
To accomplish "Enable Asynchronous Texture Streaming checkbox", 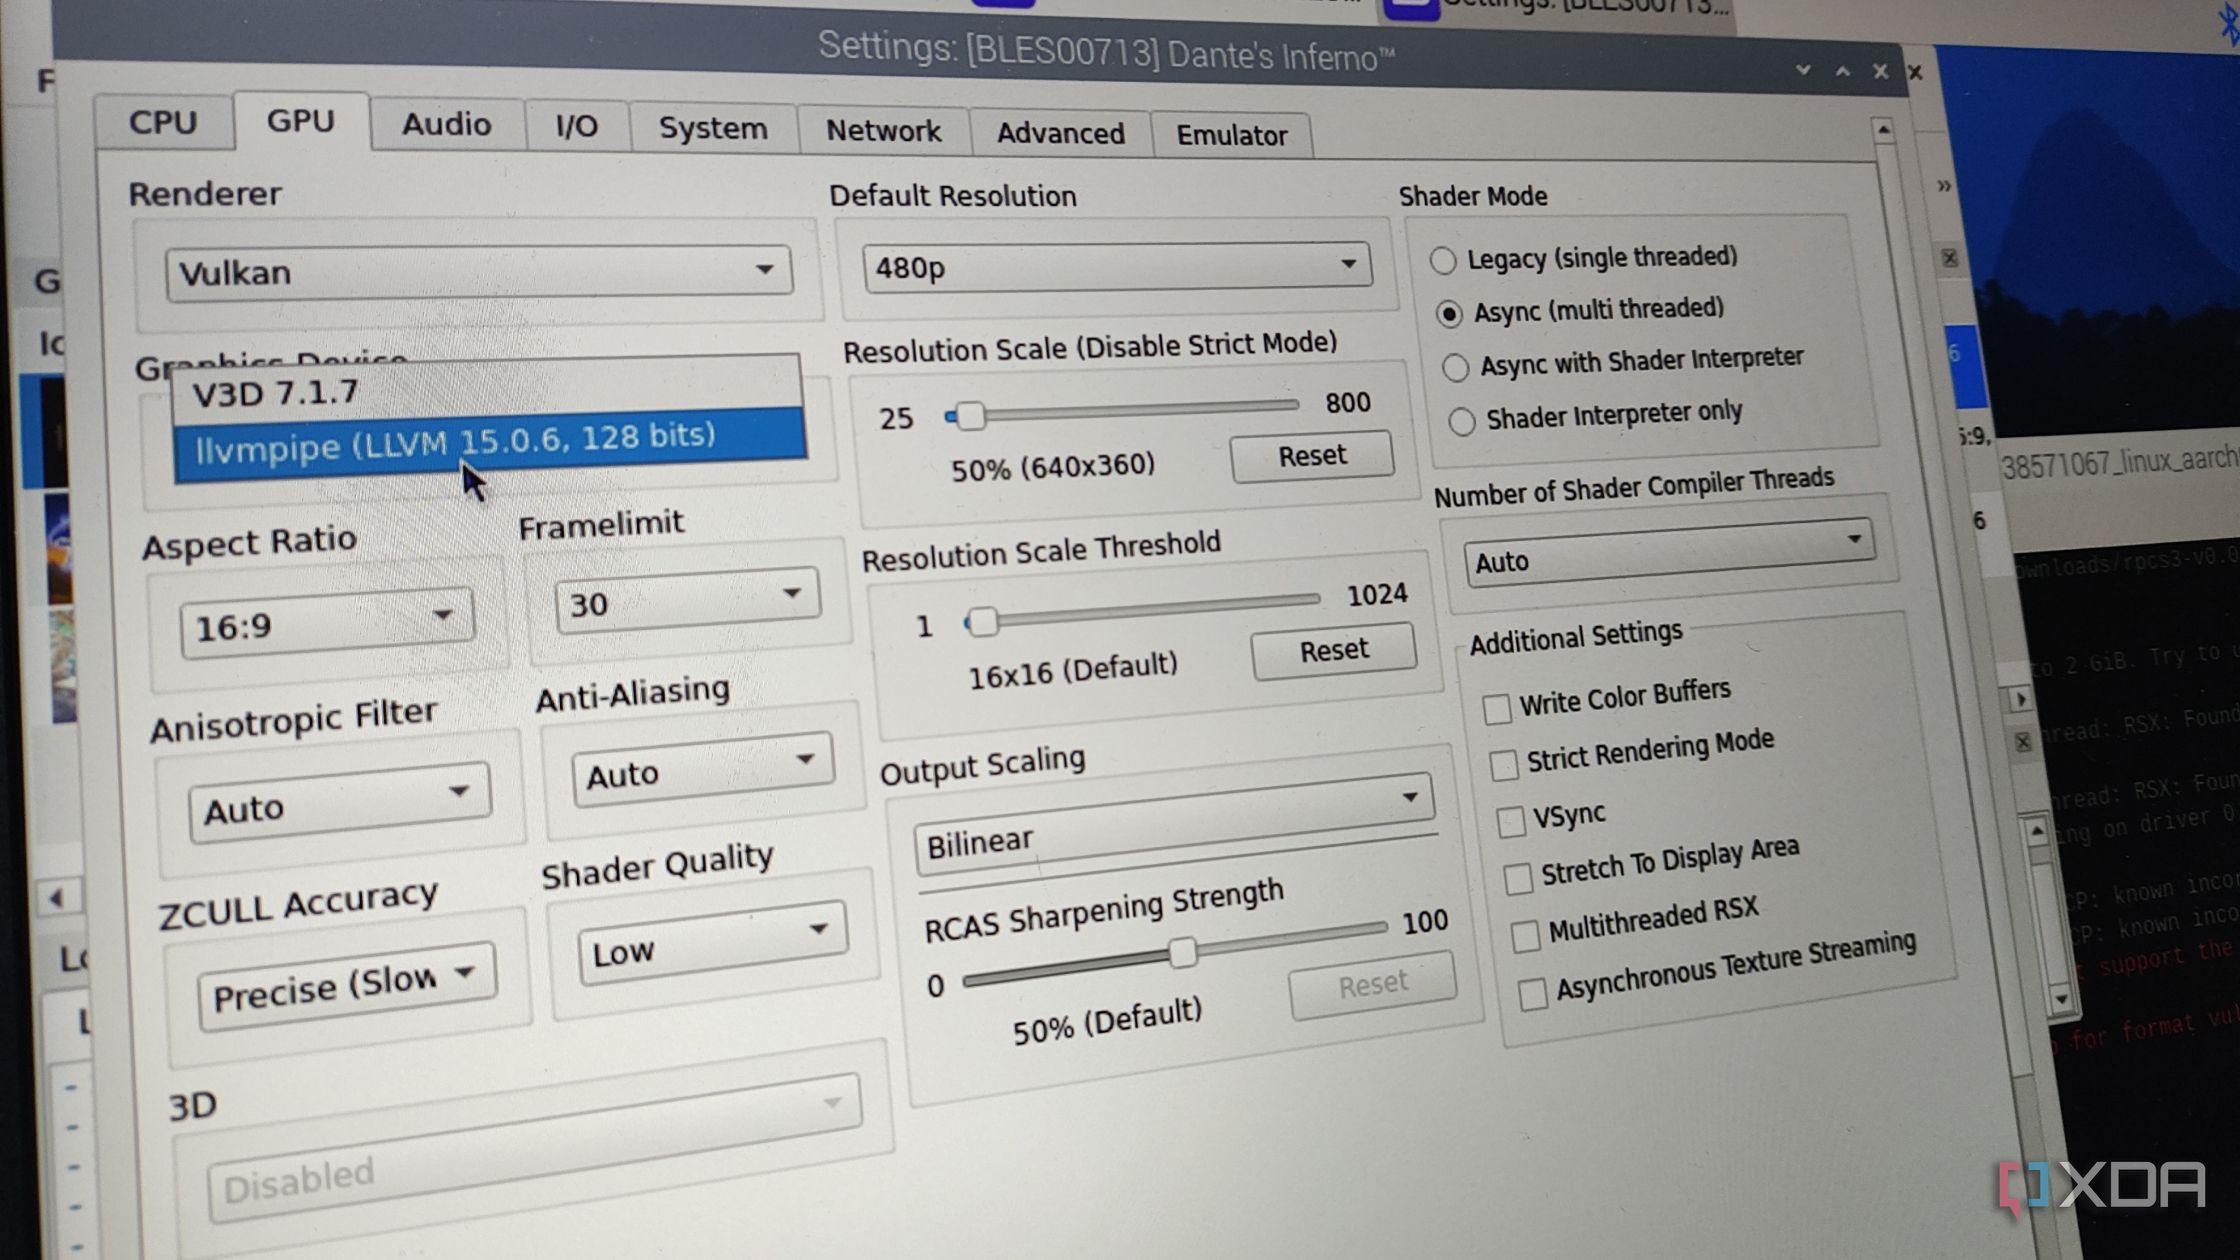I will [x=1533, y=995].
